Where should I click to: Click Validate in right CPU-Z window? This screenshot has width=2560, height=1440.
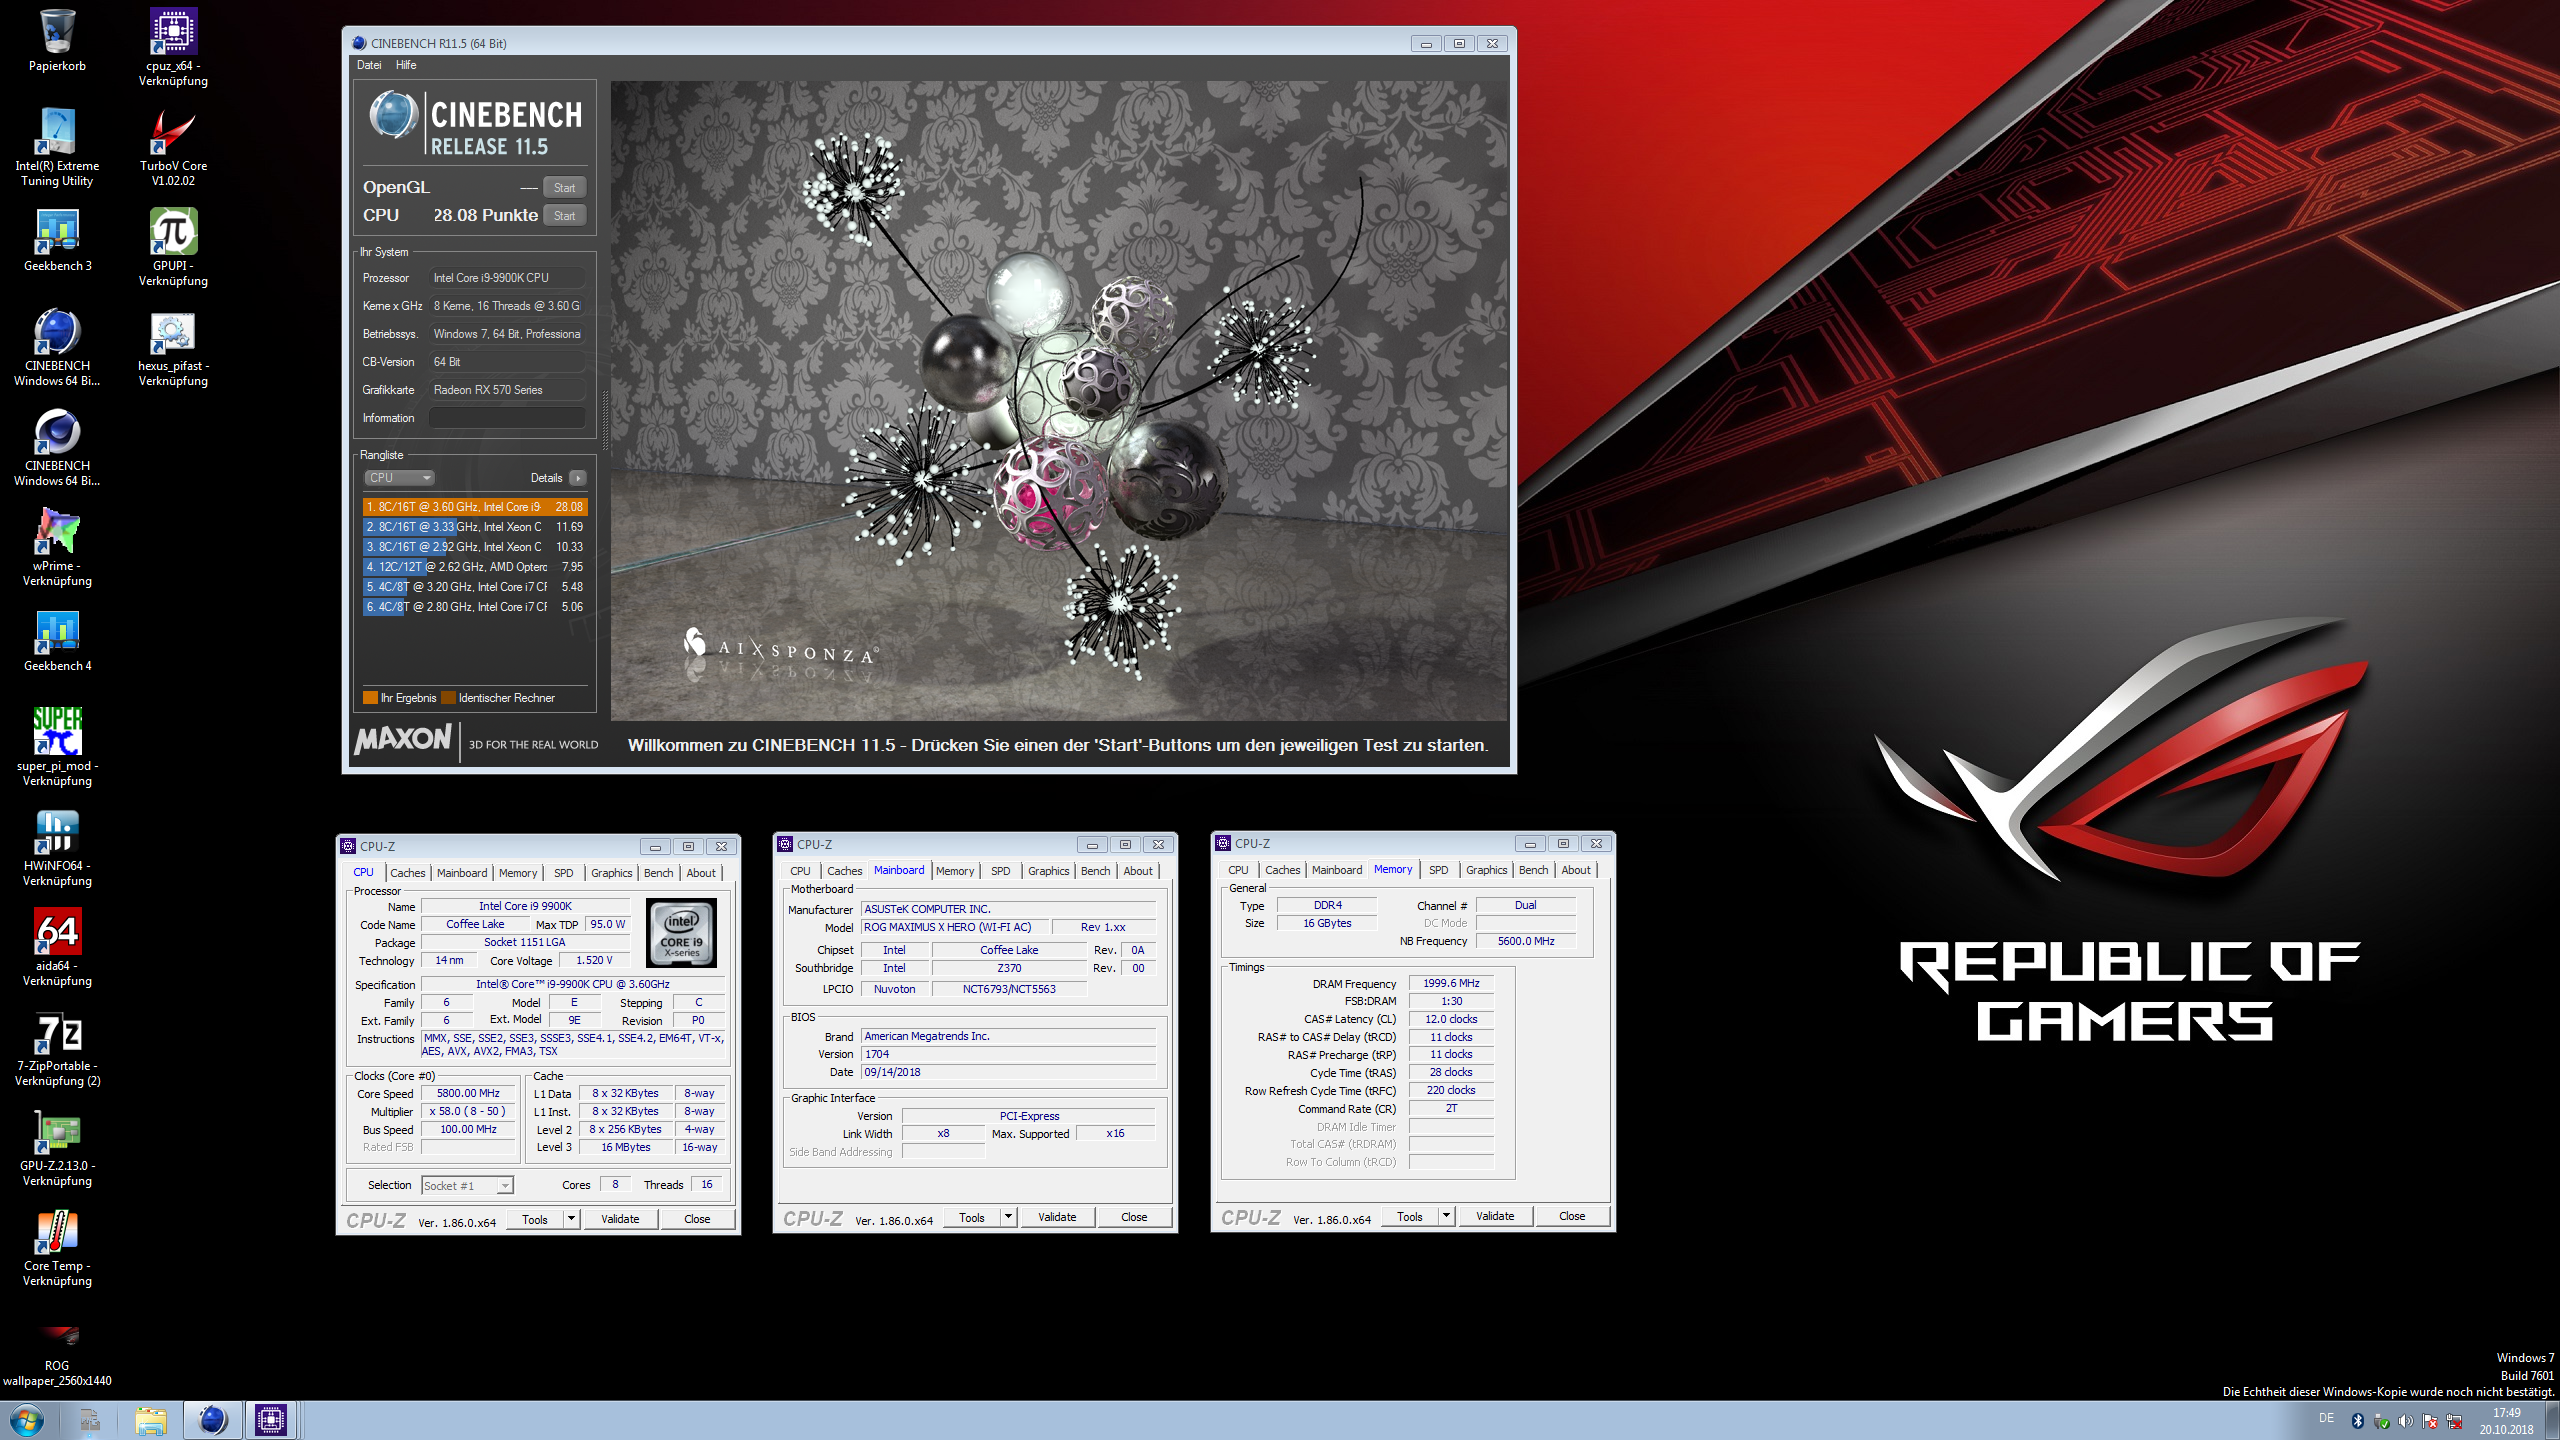tap(1495, 1216)
